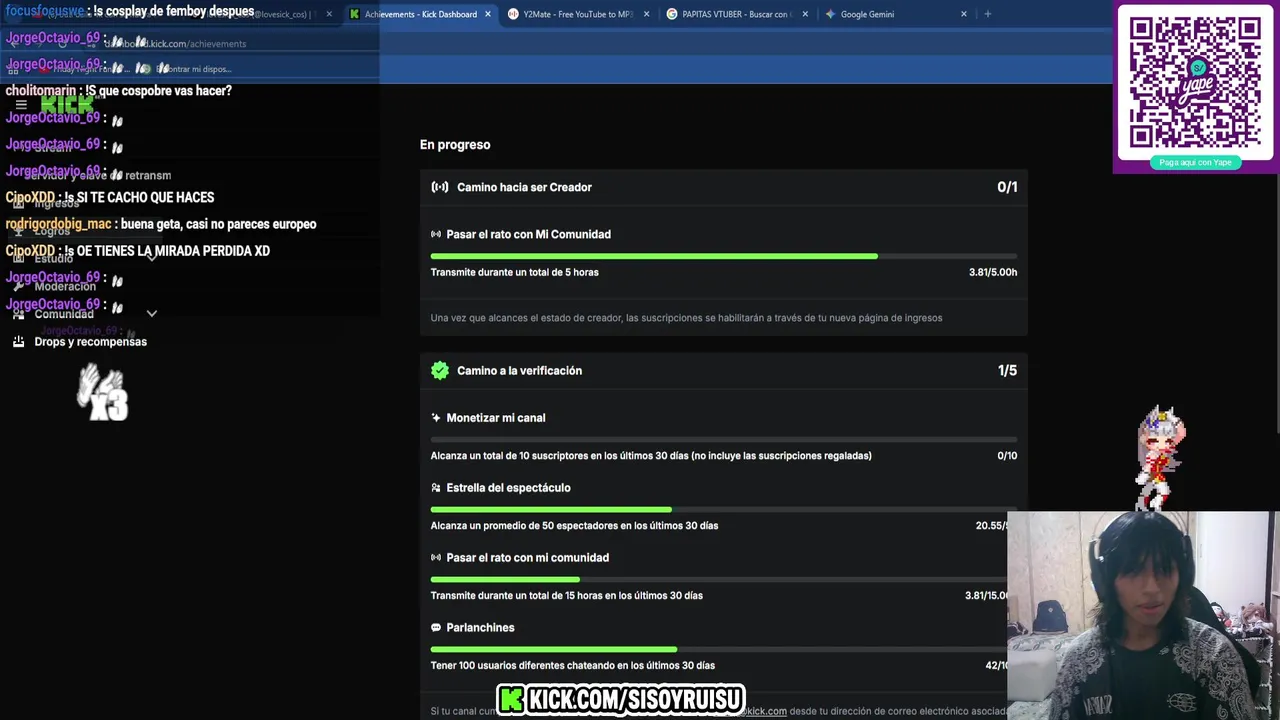Switch to the Y2Mate Free YouTube to MP3 tab
This screenshot has width=1280, height=720.
coord(578,14)
